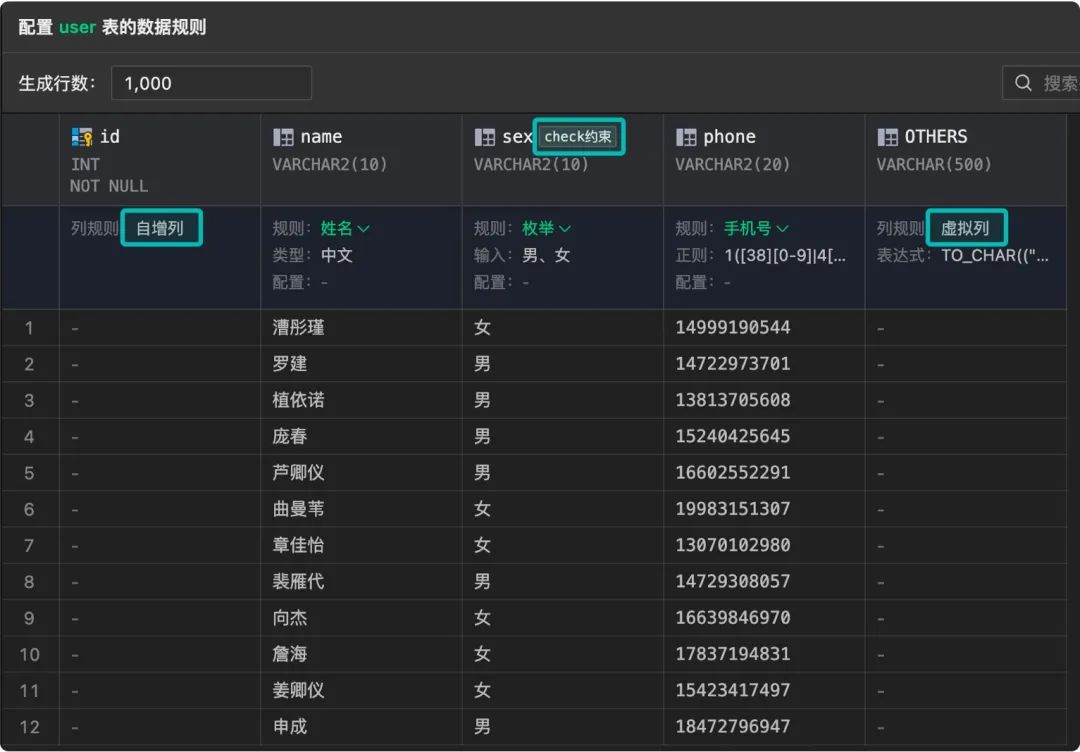
Task: Click the check约束 tag on sex
Action: point(578,136)
